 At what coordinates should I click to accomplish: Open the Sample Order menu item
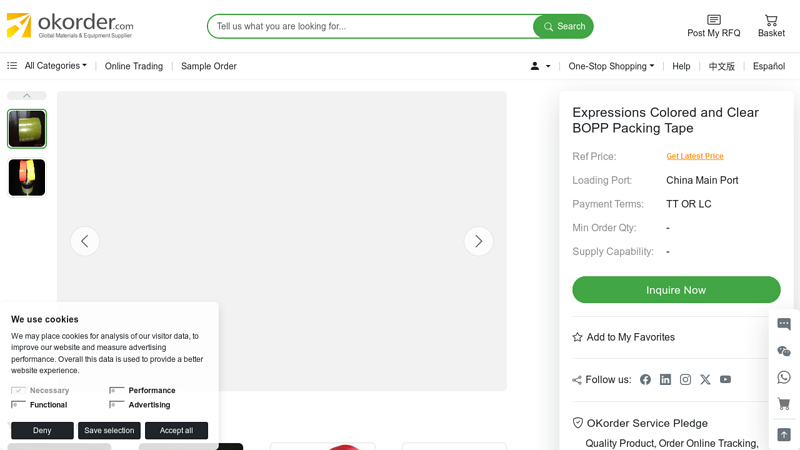click(x=209, y=66)
